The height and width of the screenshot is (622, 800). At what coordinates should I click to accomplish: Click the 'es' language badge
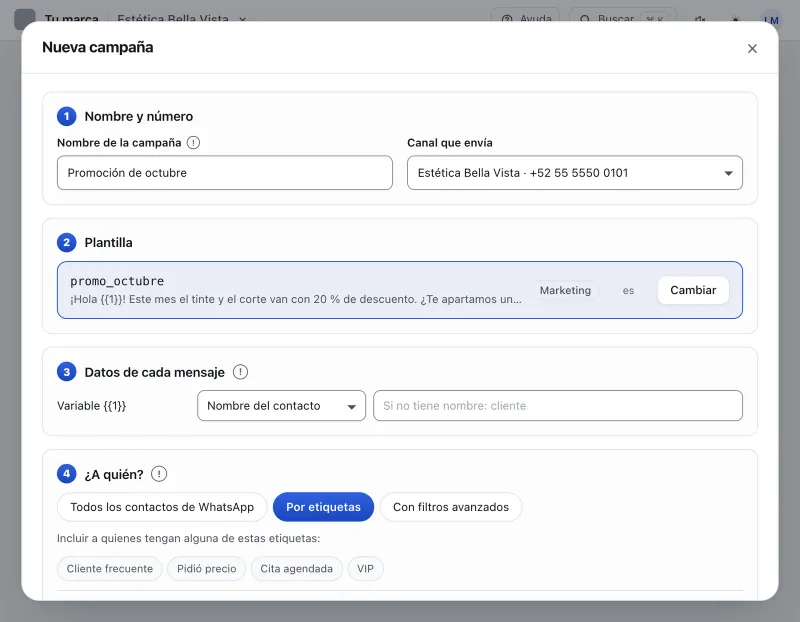click(628, 290)
